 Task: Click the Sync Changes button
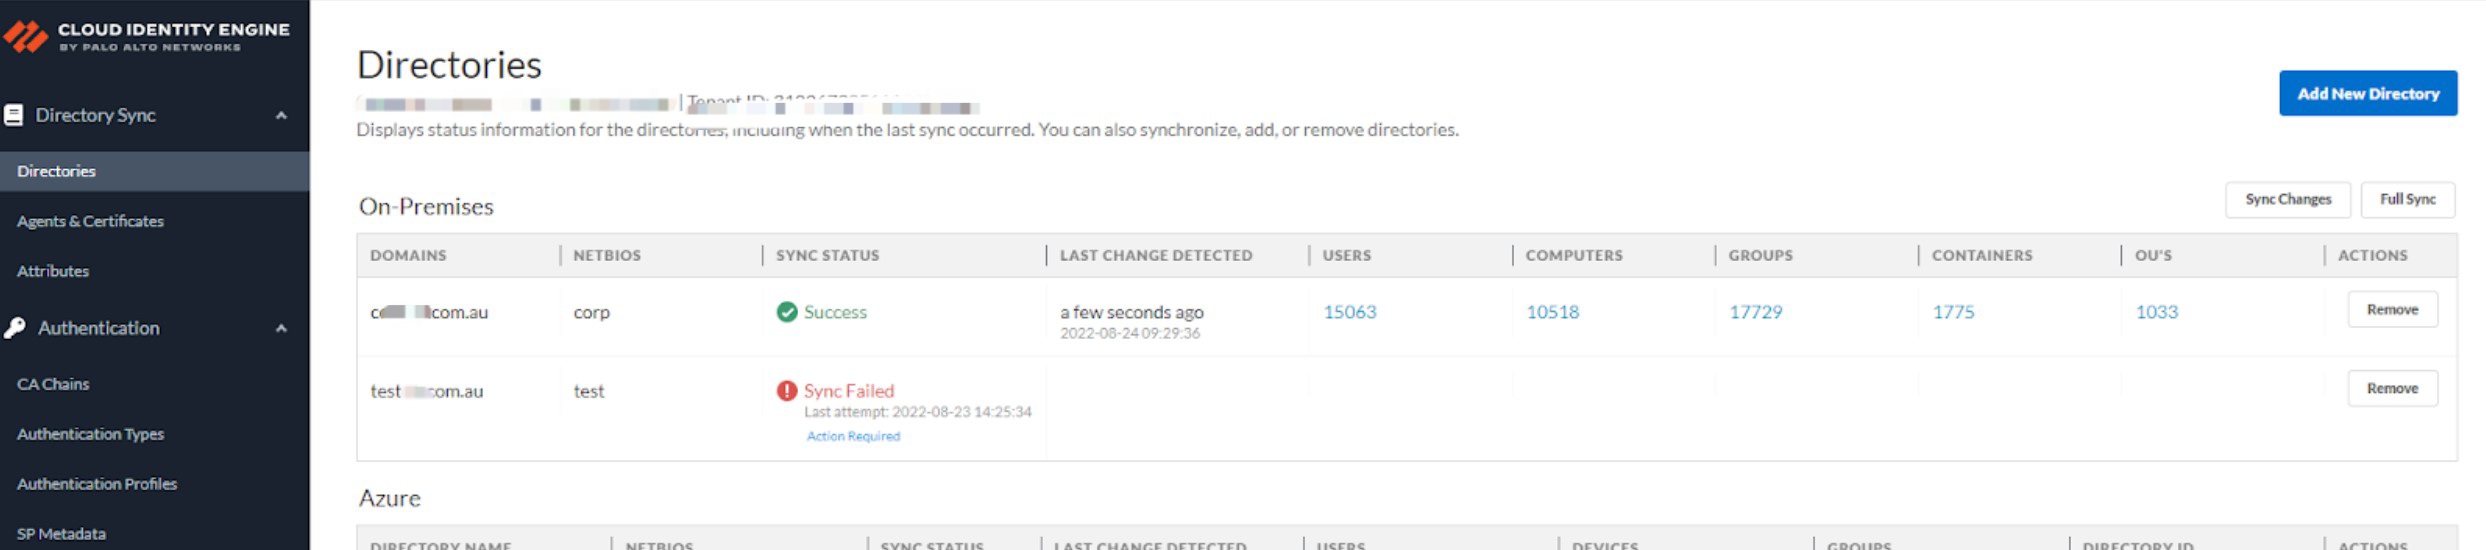point(2287,199)
